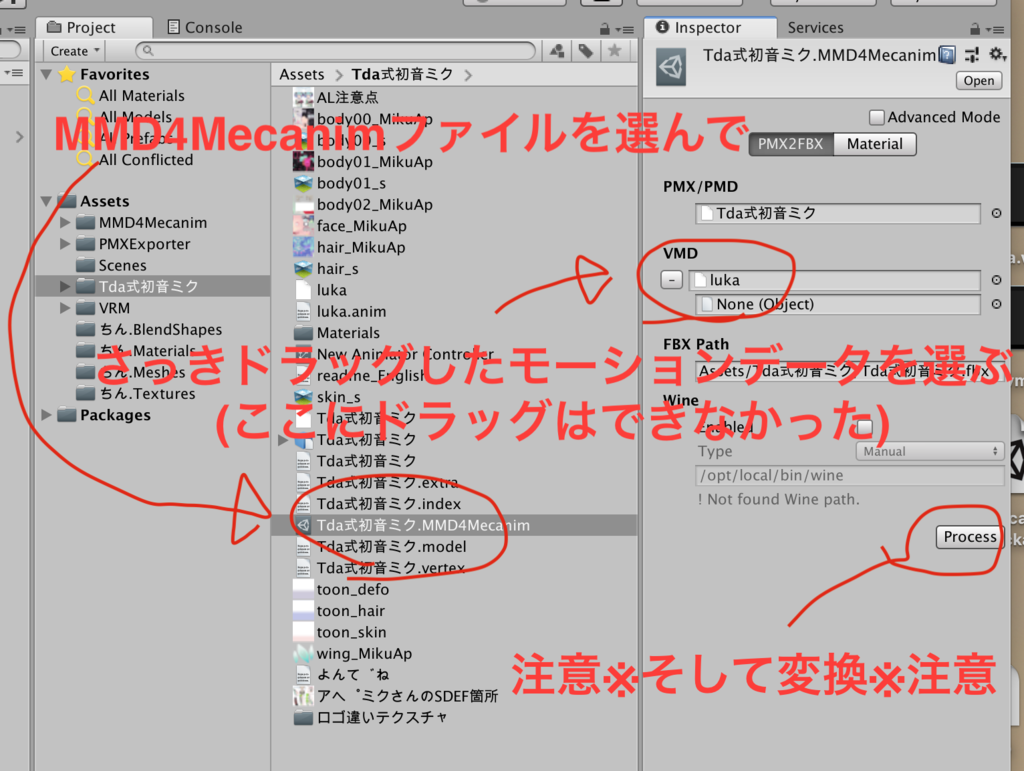The image size is (1024, 771).
Task: Select the body01_s asset icon
Action: point(303,183)
